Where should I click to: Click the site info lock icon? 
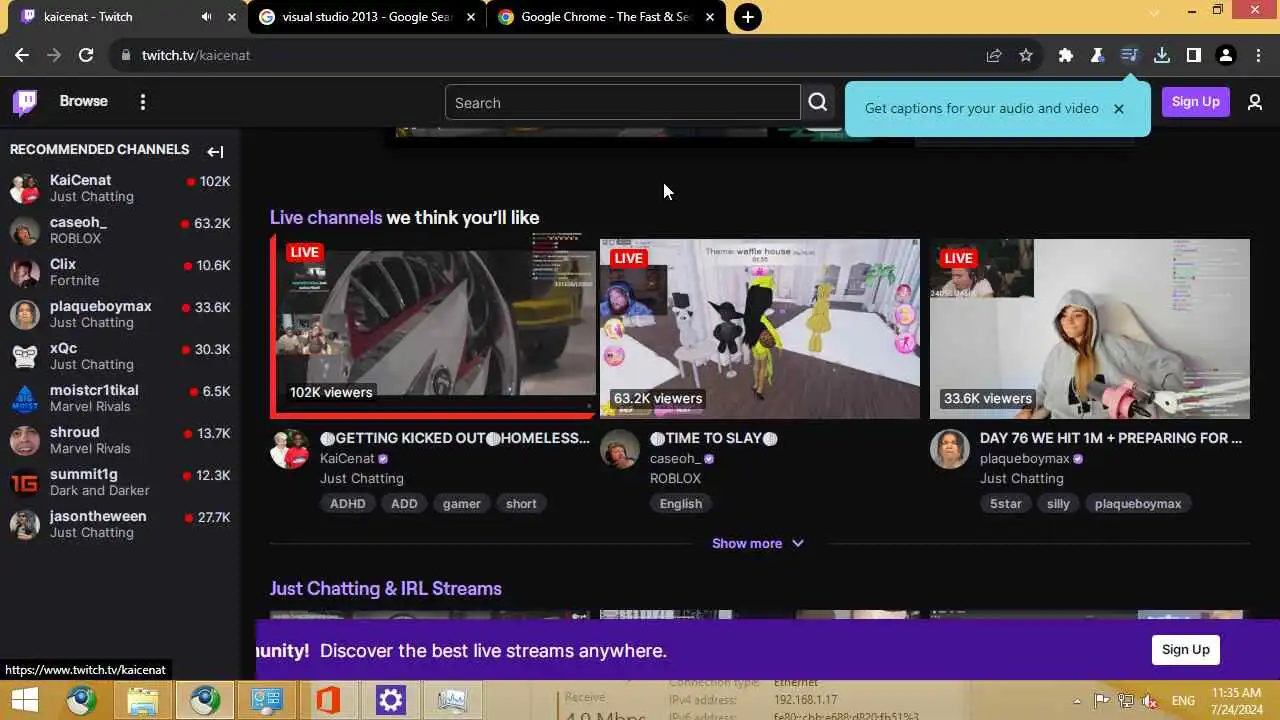coord(126,55)
